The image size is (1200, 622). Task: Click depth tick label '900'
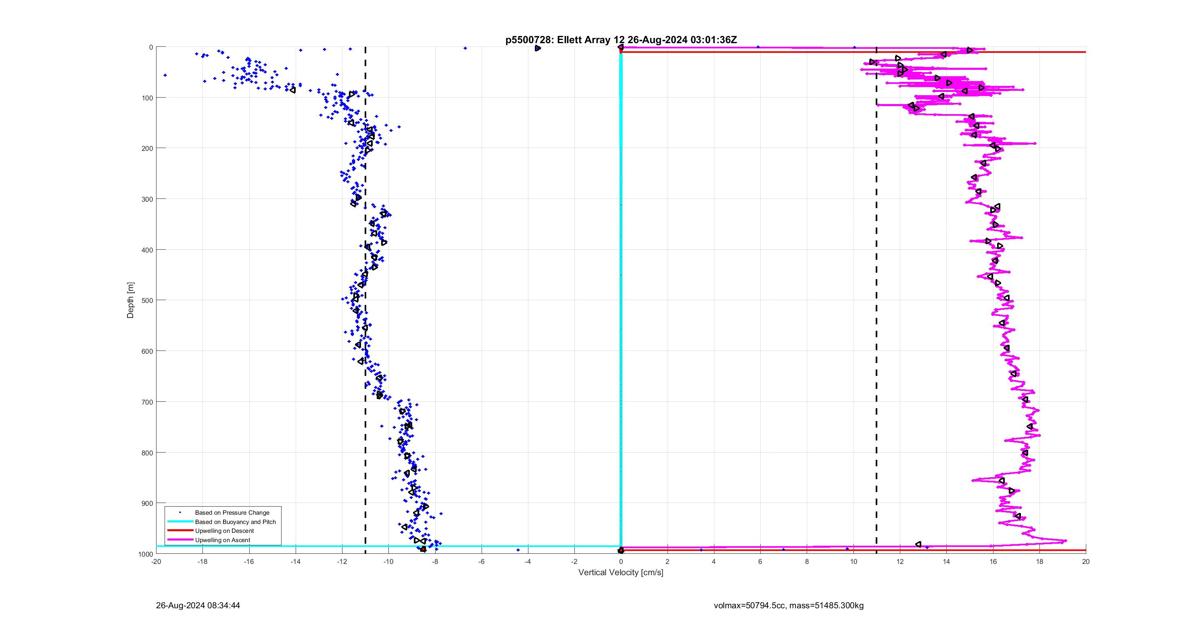point(145,503)
